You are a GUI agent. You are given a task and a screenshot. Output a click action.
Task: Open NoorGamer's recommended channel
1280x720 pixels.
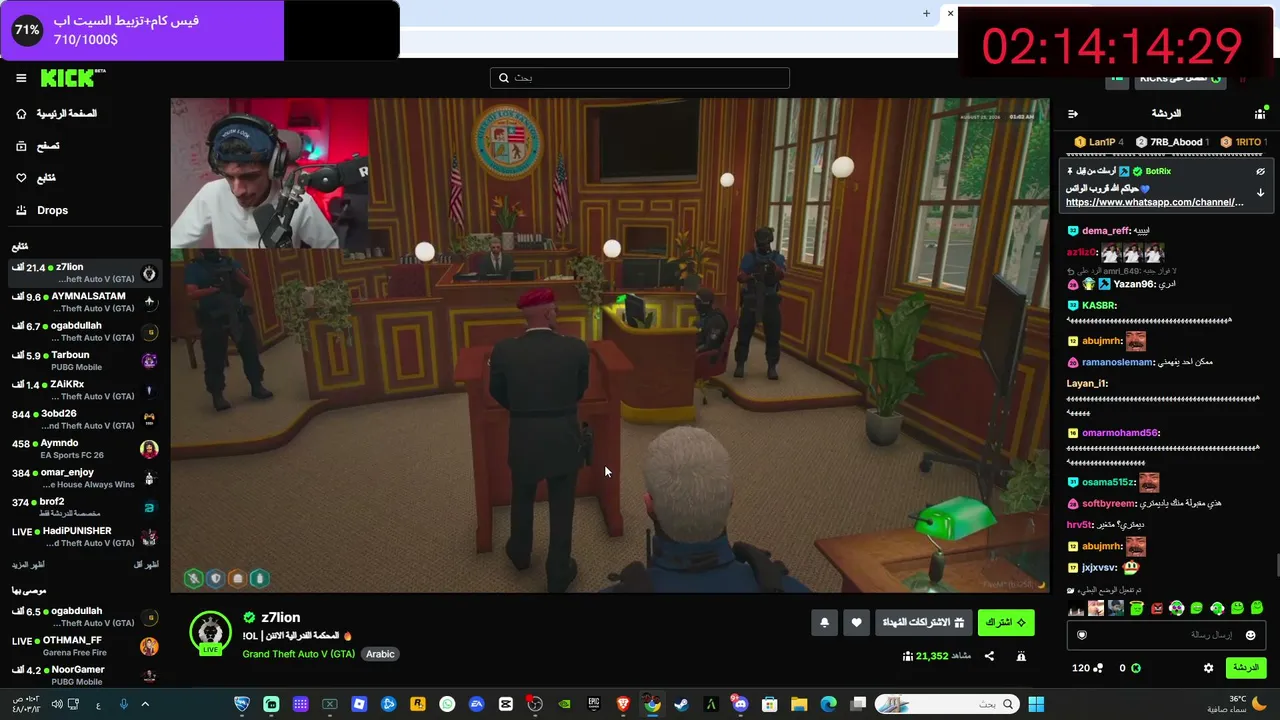(85, 675)
